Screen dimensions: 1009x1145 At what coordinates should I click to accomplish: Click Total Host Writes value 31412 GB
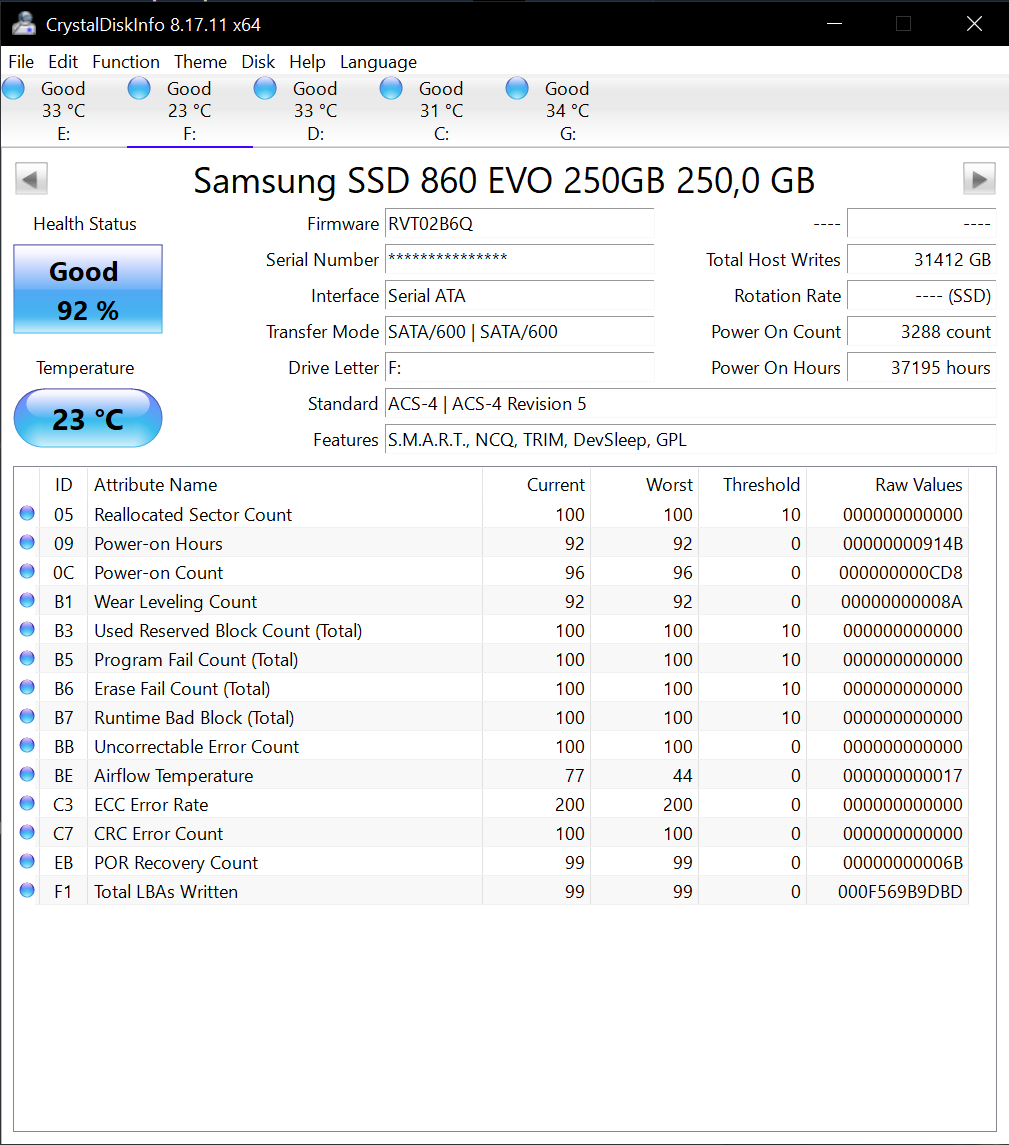tap(921, 259)
